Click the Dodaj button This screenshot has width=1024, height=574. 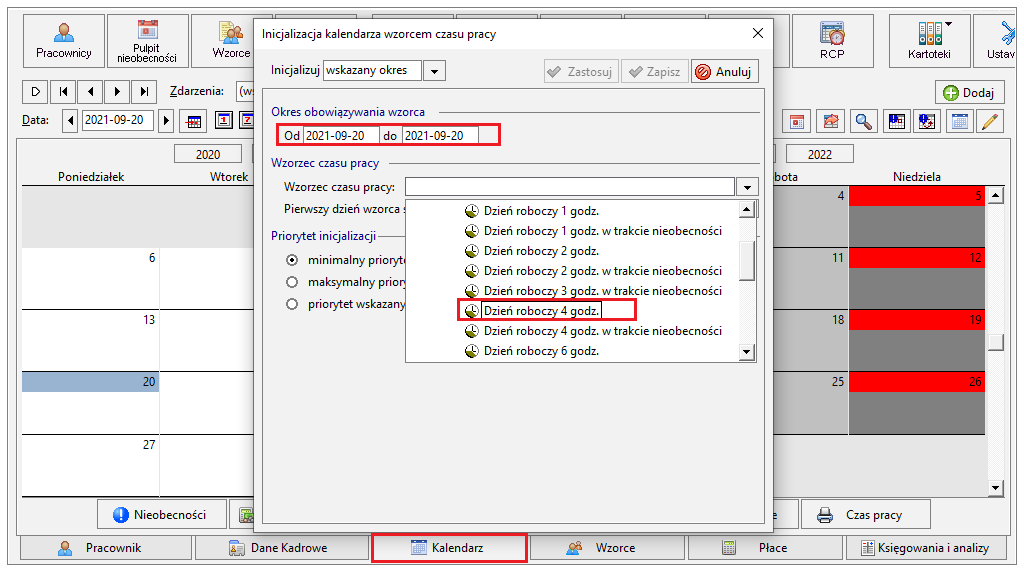pos(969,93)
